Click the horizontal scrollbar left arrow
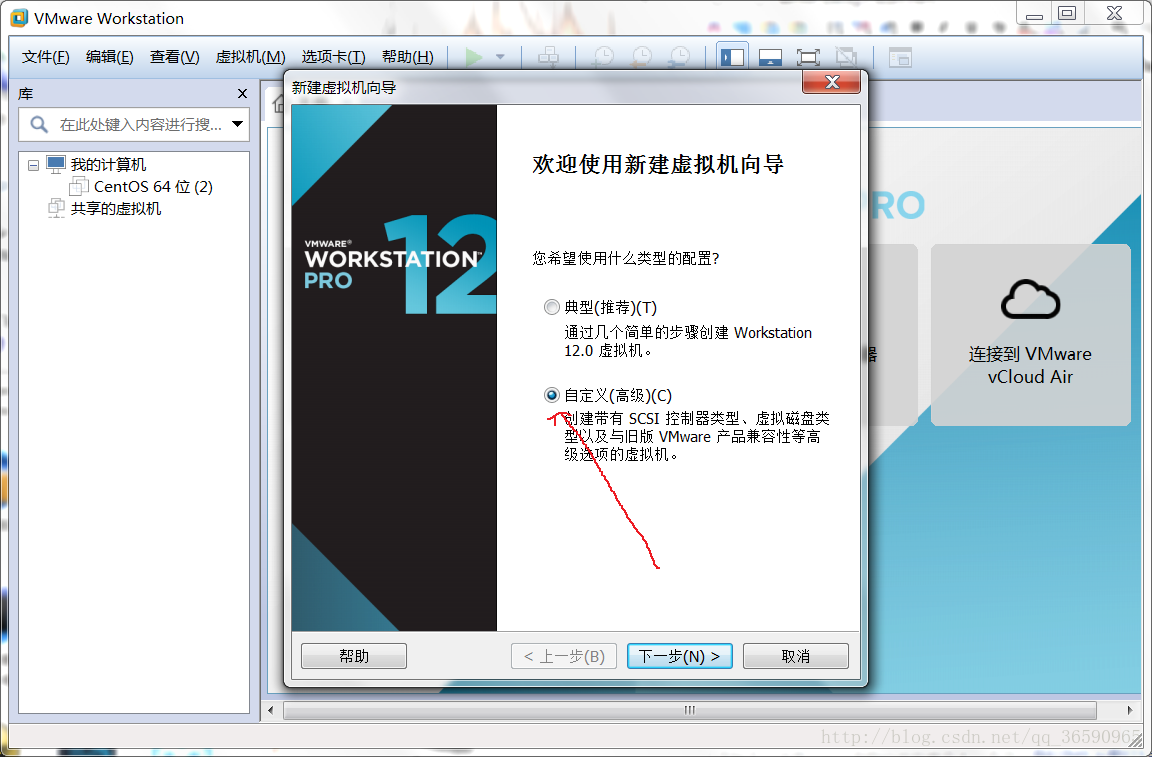This screenshot has width=1152, height=757. (271, 710)
